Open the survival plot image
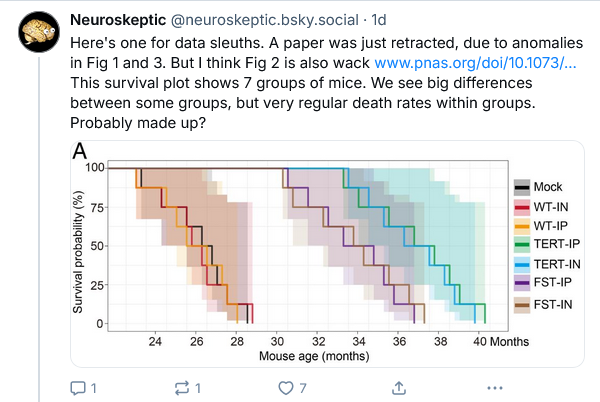 [300, 250]
